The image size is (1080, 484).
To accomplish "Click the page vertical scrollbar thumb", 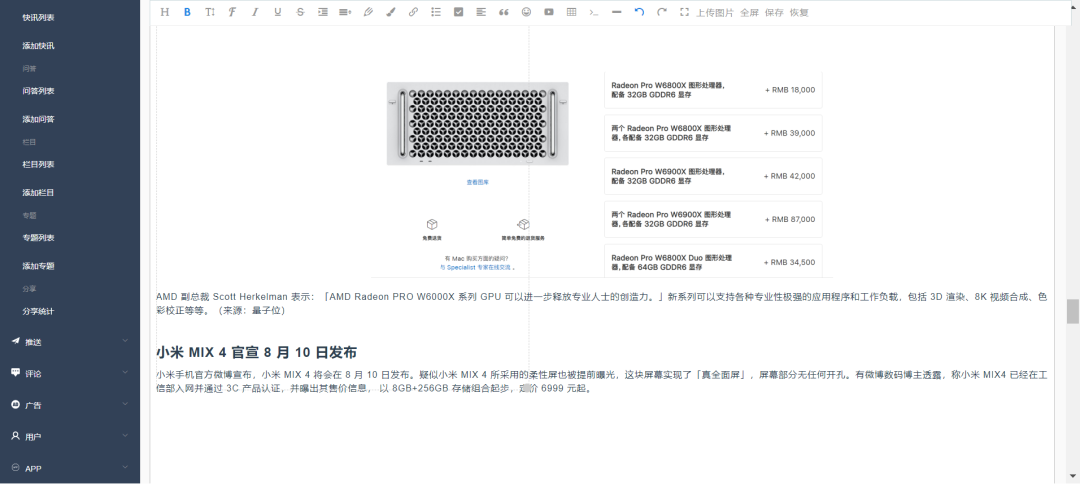I will [1072, 311].
